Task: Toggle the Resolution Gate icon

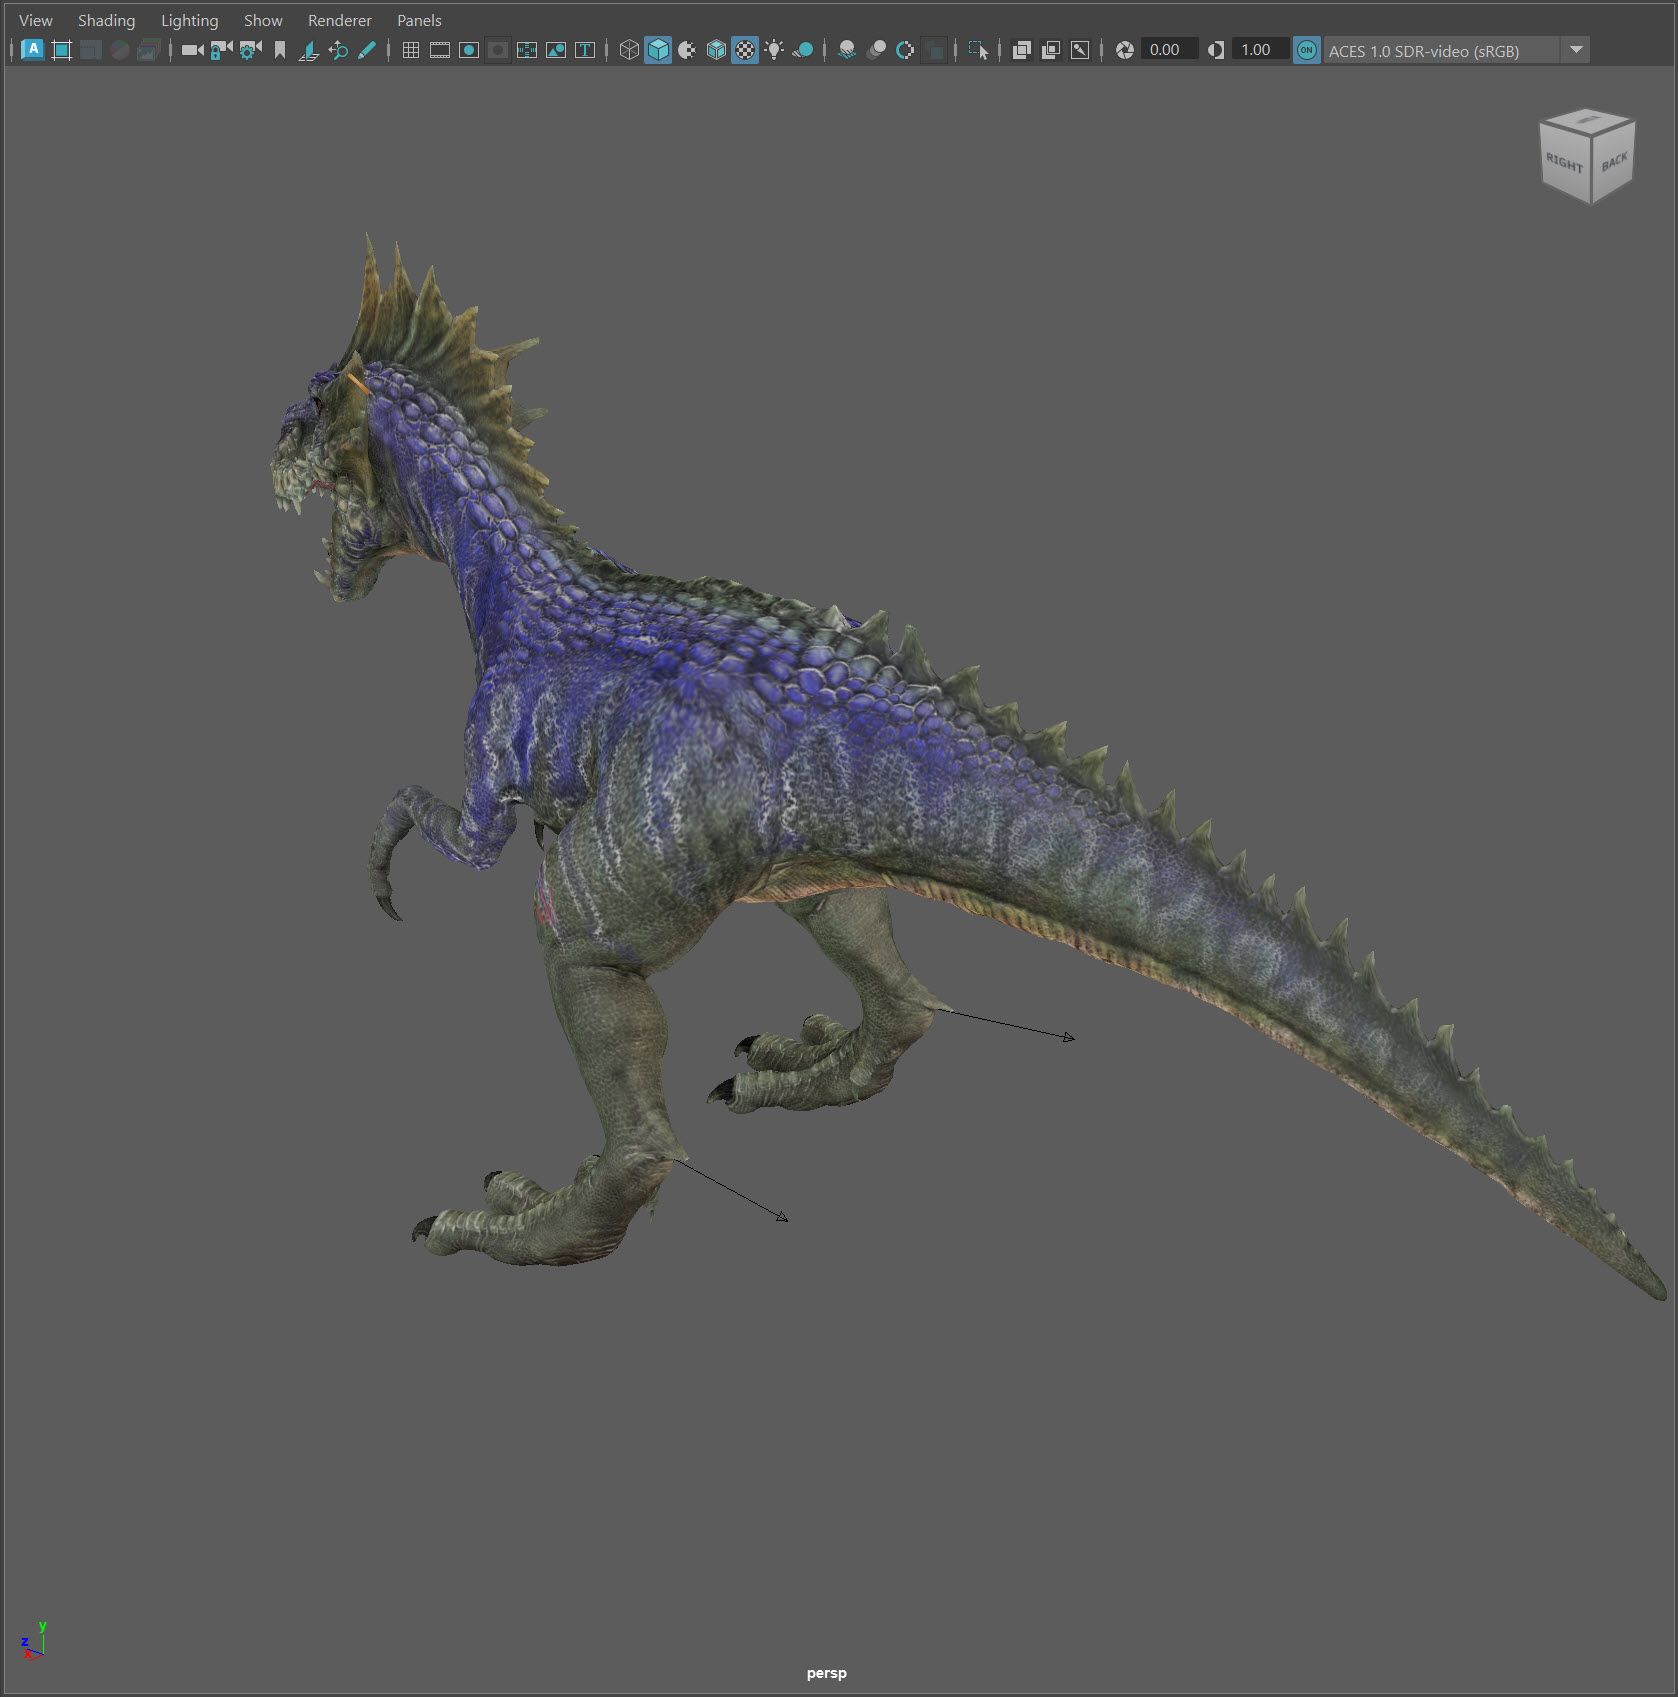Action: pyautogui.click(x=469, y=50)
